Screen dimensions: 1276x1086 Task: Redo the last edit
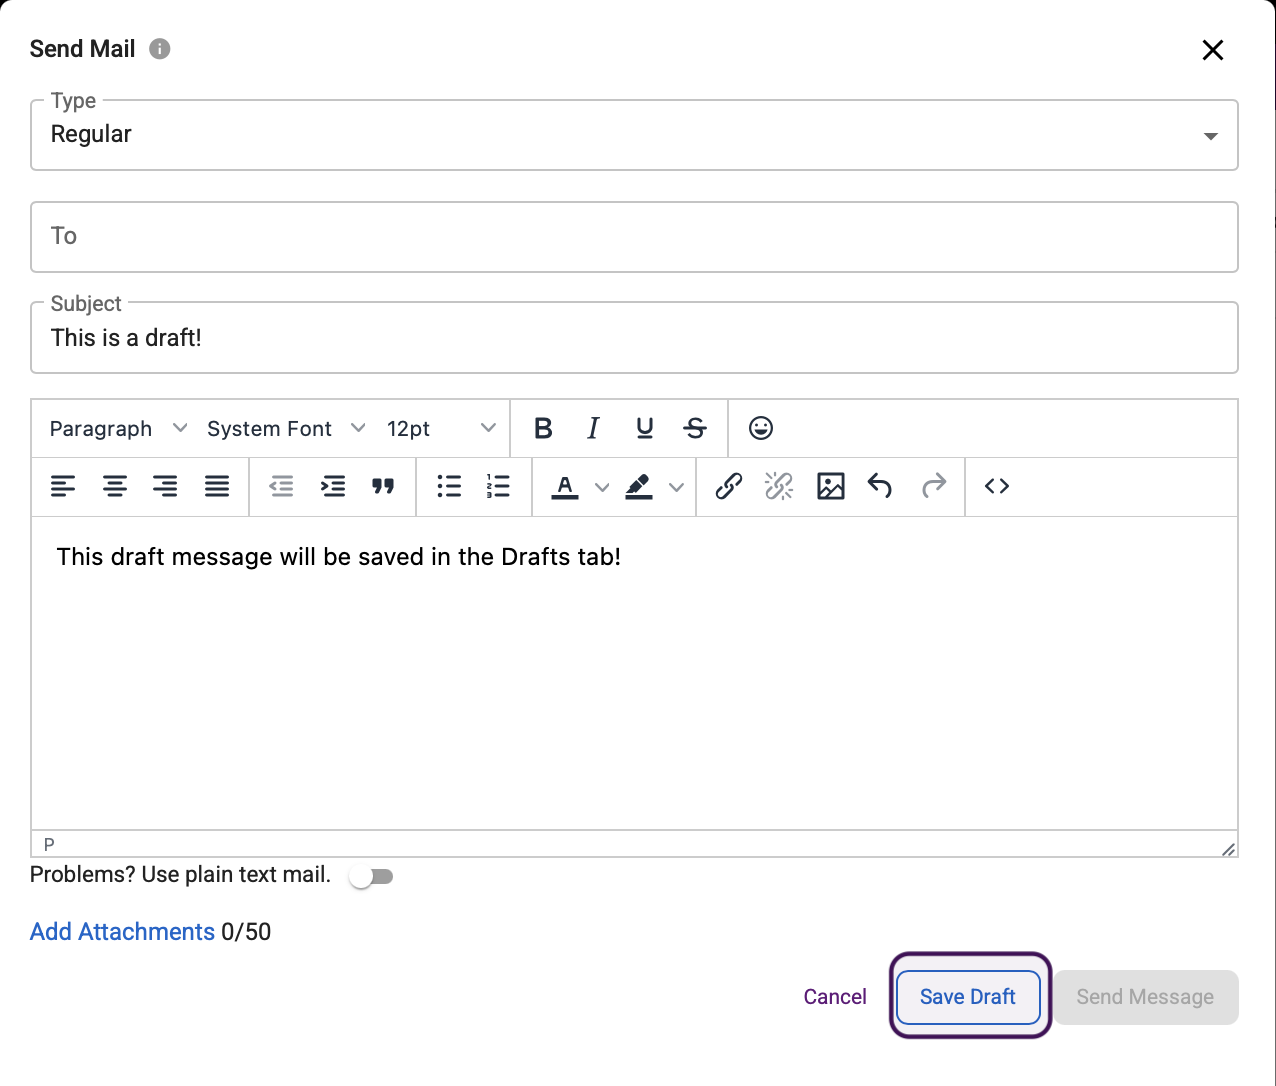(934, 487)
